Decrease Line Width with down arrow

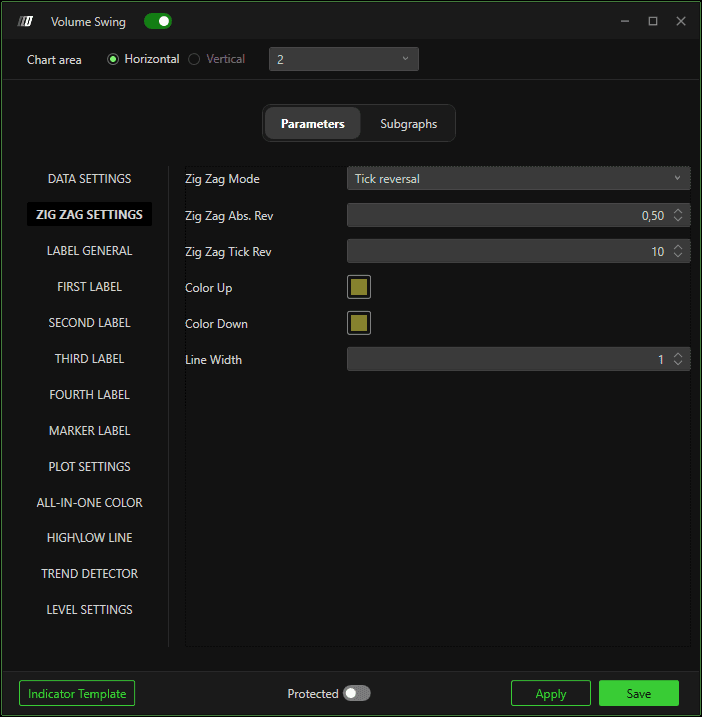tap(678, 363)
